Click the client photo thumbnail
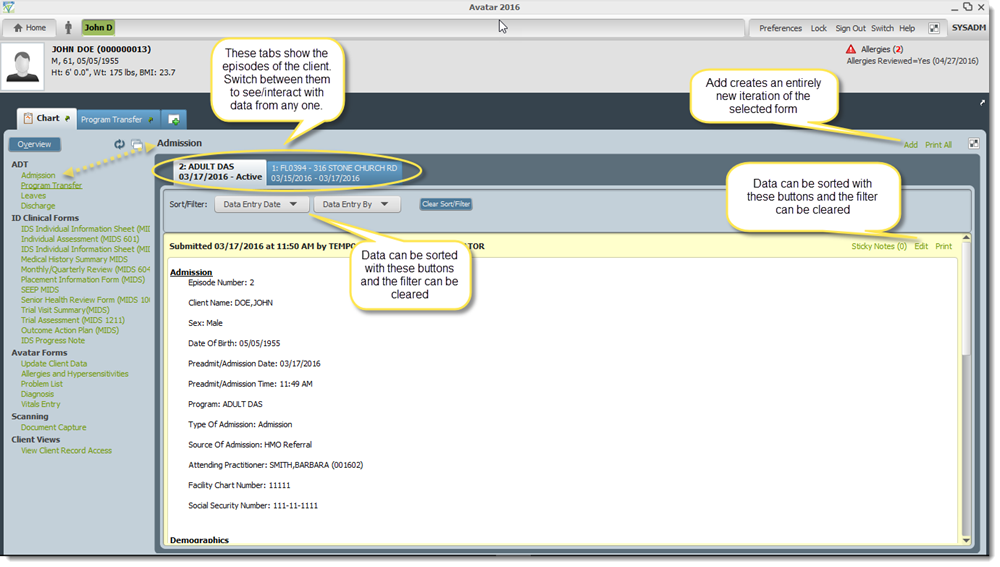This screenshot has height=567, width=1000. click(x=22, y=66)
